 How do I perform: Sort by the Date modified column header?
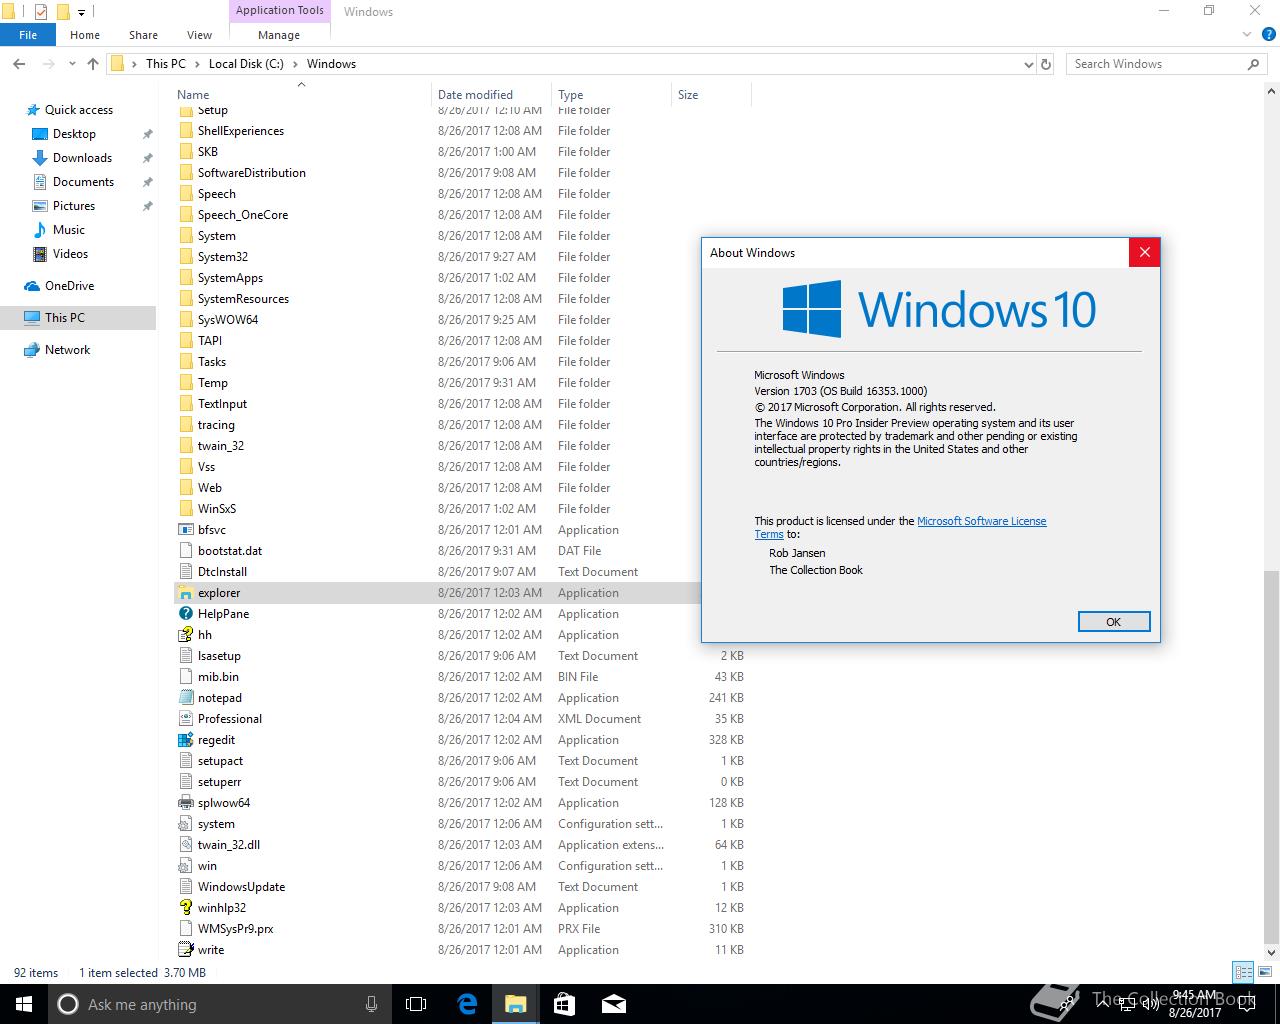pos(491,95)
